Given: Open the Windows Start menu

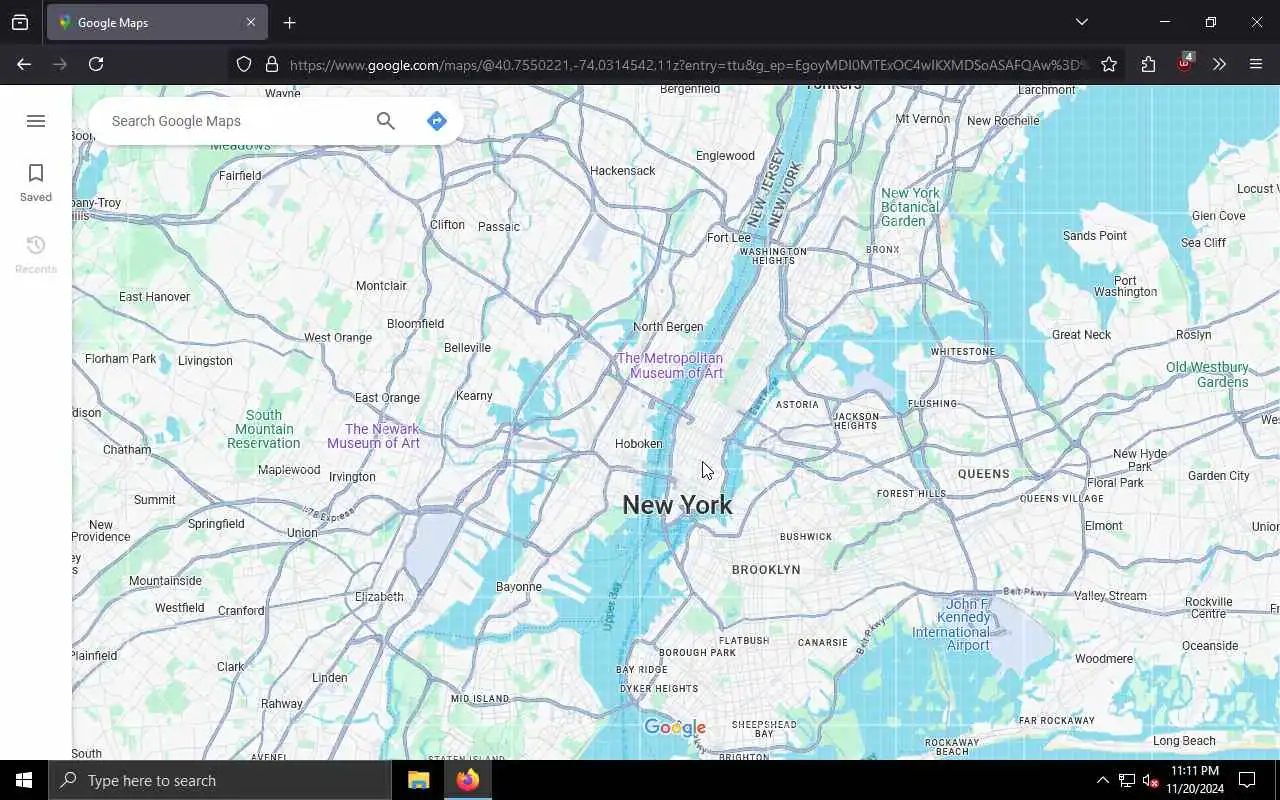Looking at the screenshot, I should point(24,780).
